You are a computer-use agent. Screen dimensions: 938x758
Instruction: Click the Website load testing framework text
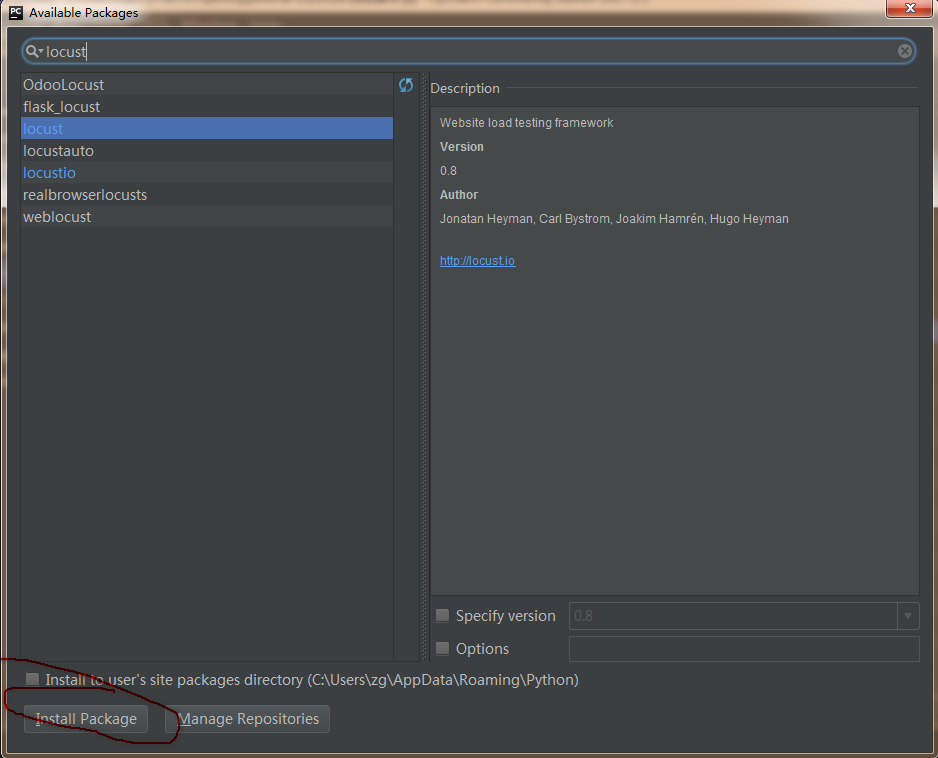(x=526, y=123)
